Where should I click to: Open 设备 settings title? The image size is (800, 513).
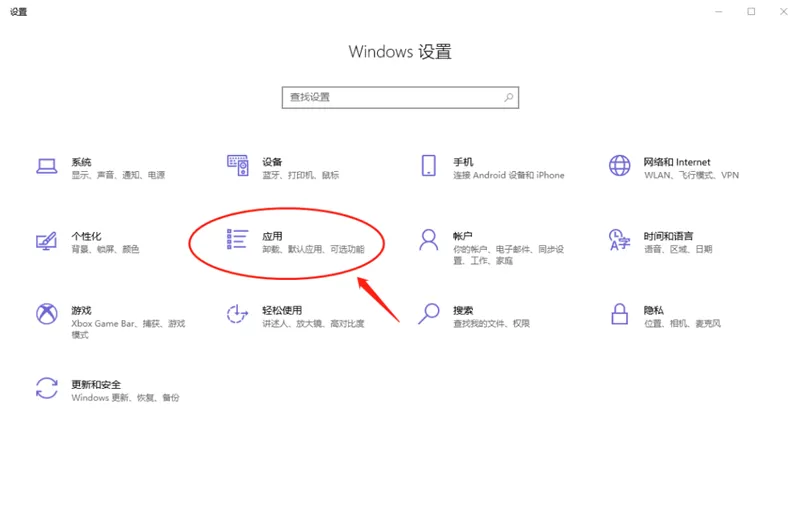point(272,162)
